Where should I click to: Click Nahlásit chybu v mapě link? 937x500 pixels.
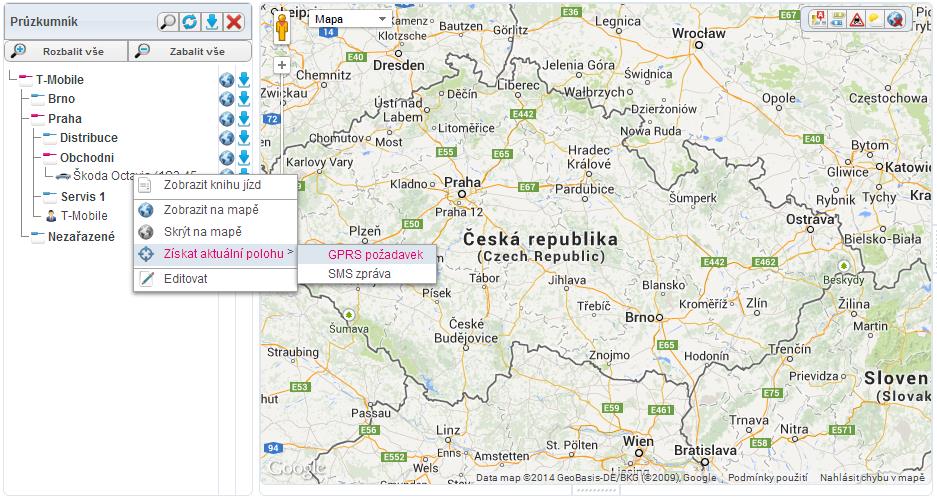point(872,477)
